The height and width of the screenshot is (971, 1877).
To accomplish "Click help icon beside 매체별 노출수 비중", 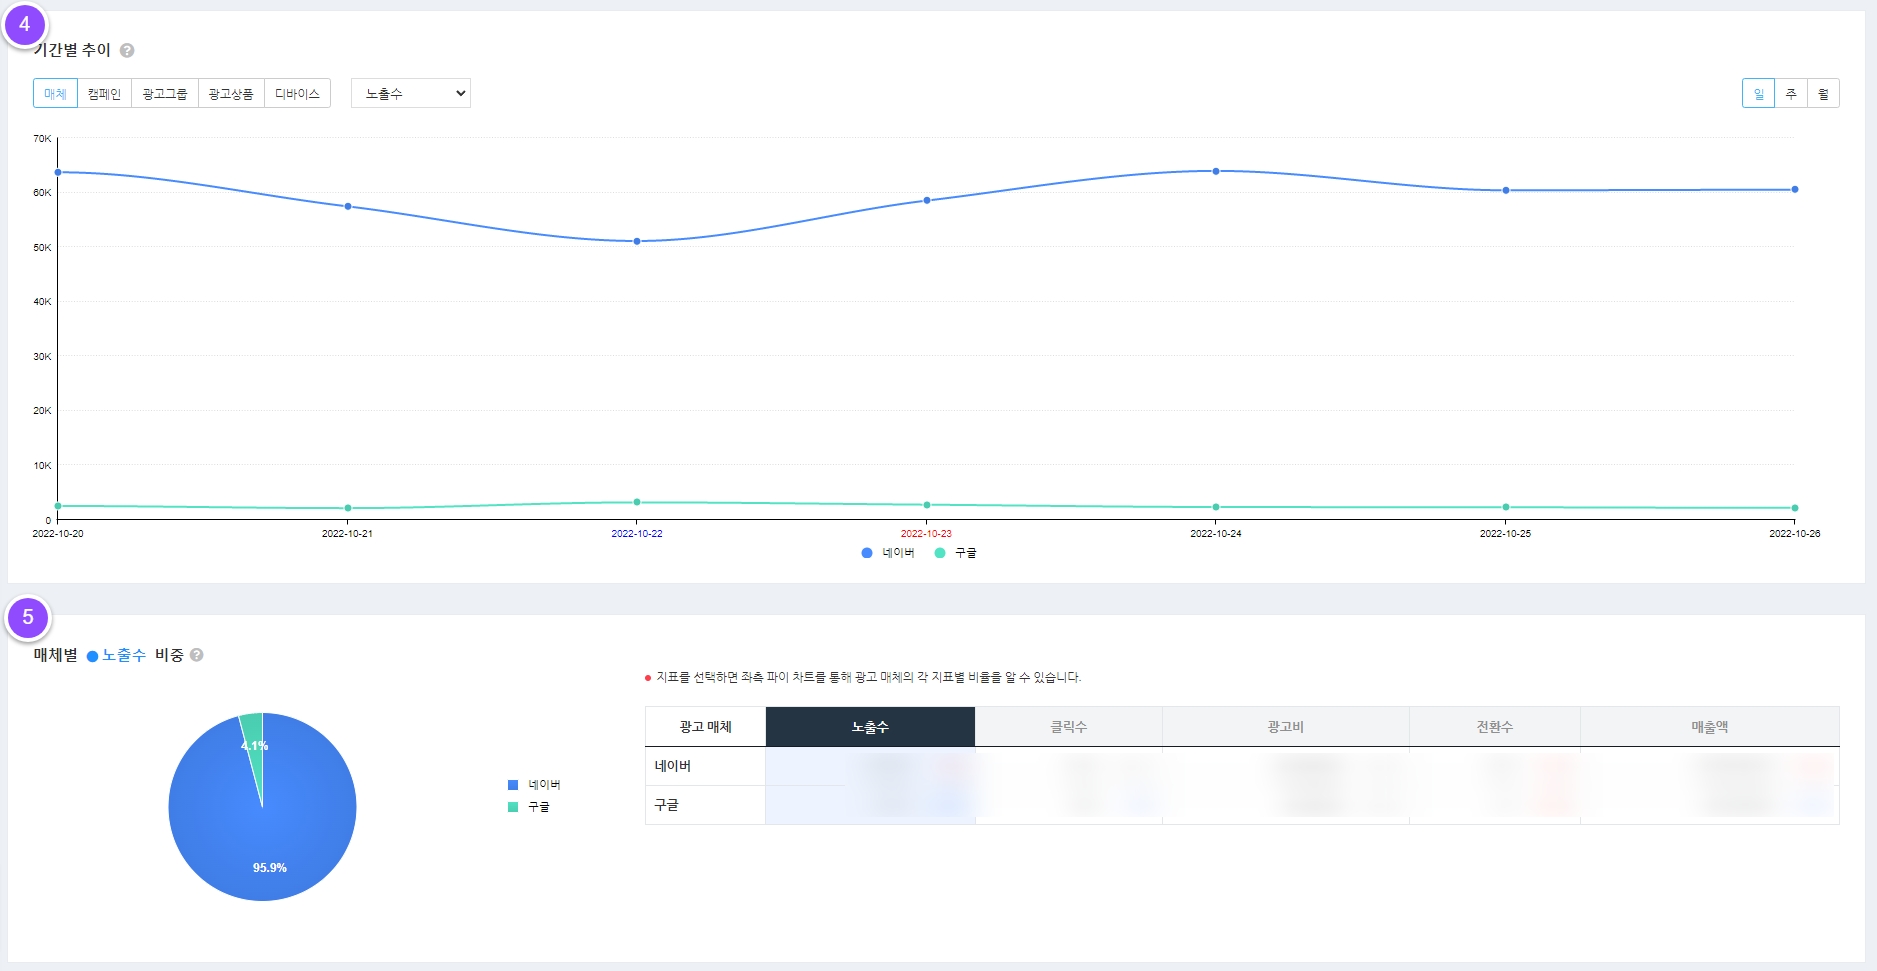I will pos(197,655).
